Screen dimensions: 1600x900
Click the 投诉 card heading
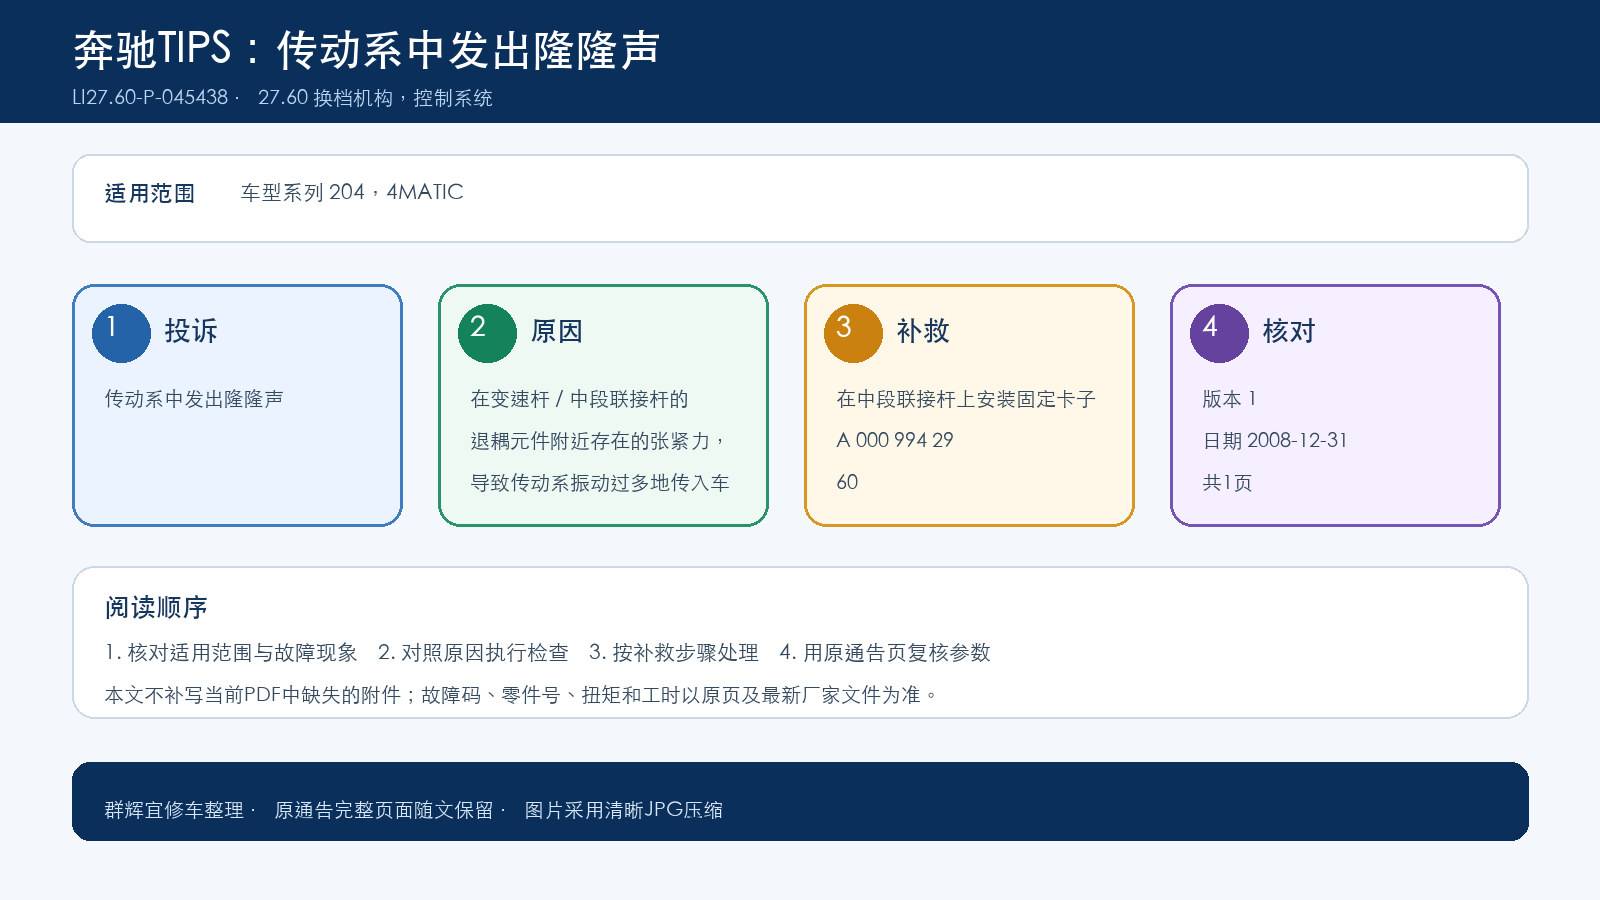(191, 331)
